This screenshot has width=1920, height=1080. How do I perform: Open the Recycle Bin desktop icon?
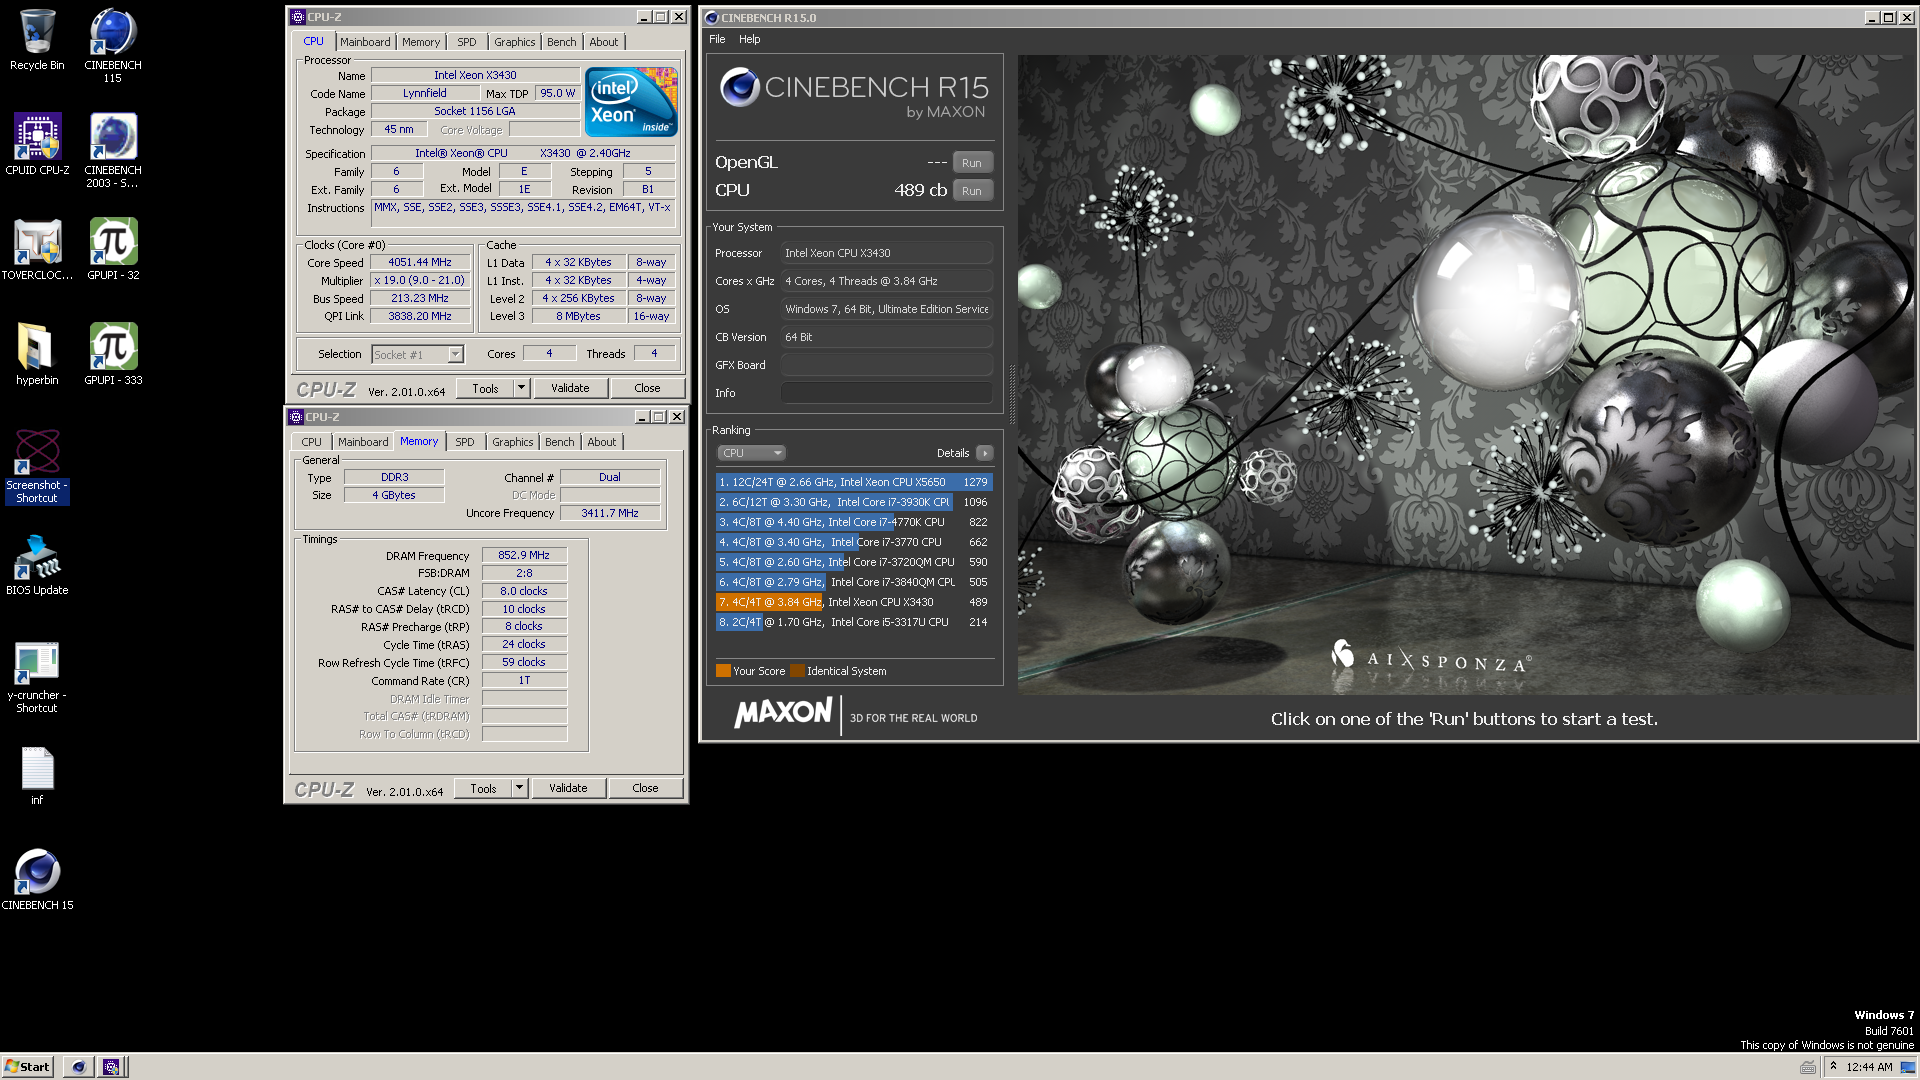pyautogui.click(x=37, y=40)
